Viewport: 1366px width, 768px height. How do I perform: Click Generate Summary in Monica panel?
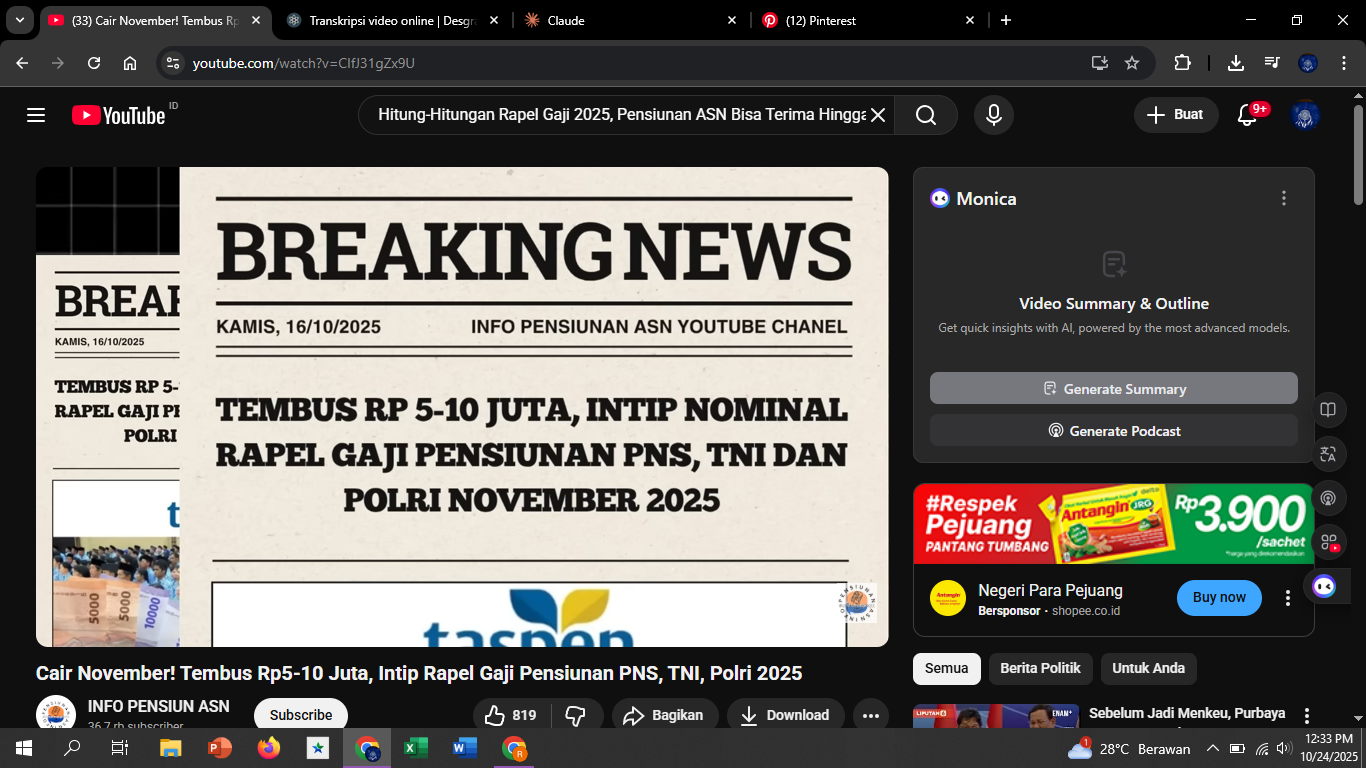coord(1114,389)
